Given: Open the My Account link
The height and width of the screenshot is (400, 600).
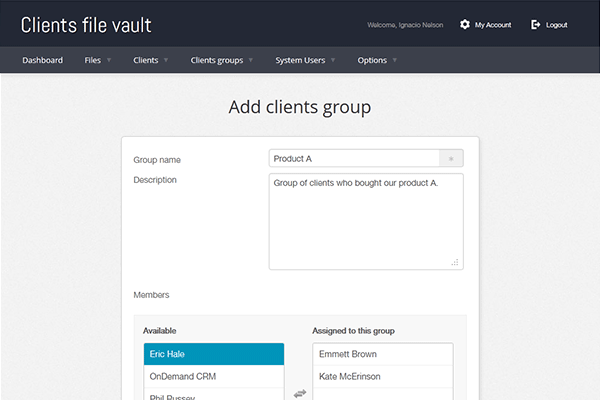Looking at the screenshot, I should pyautogui.click(x=492, y=24).
